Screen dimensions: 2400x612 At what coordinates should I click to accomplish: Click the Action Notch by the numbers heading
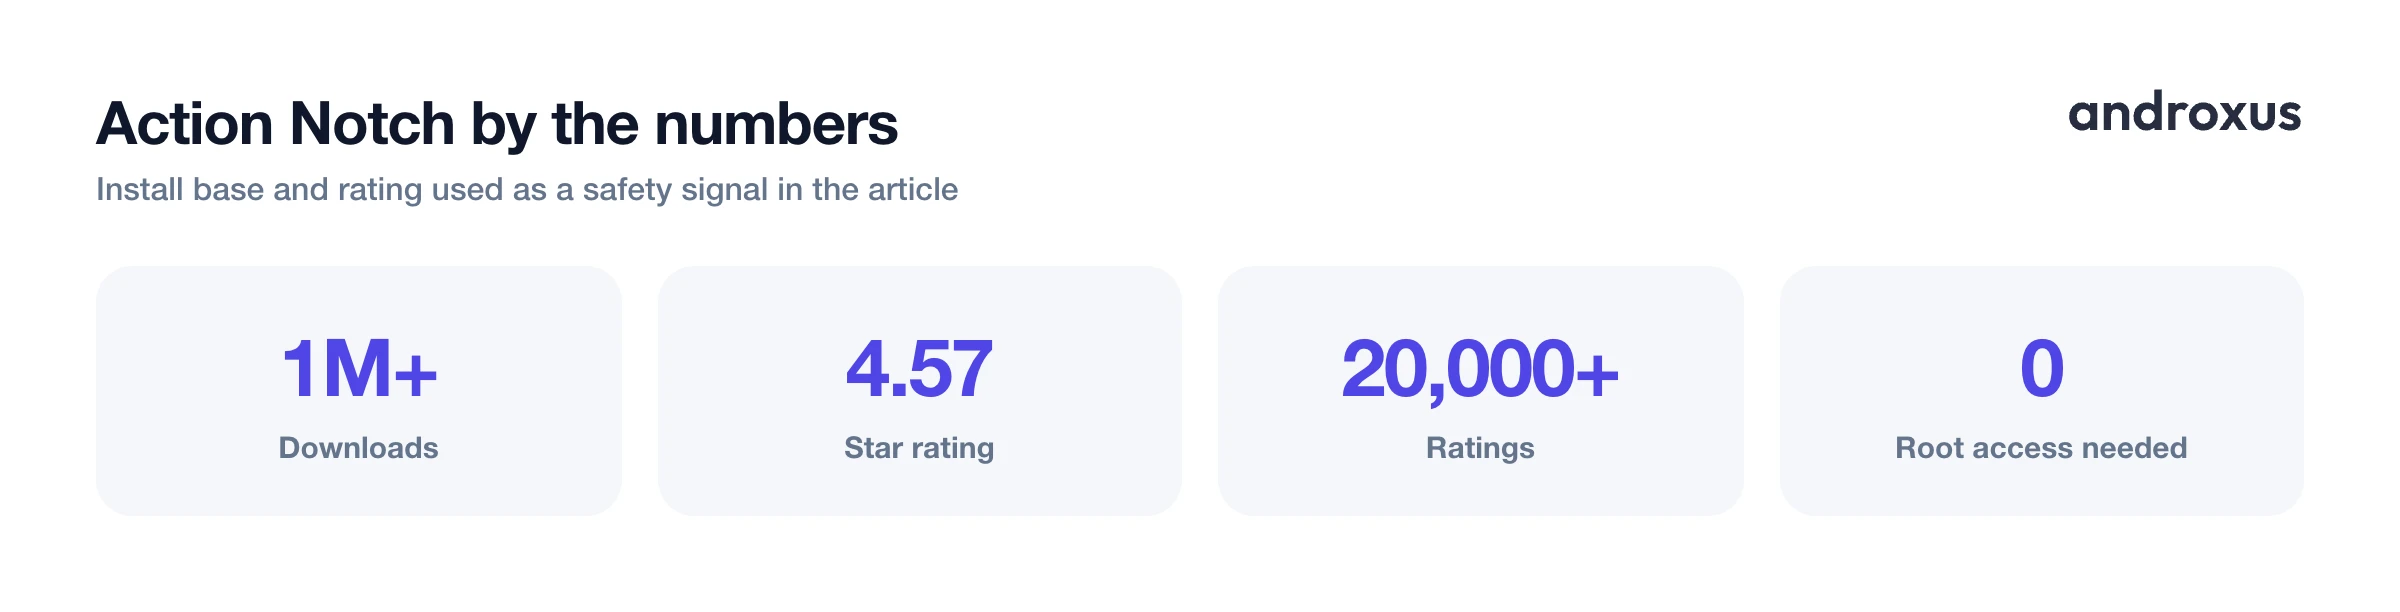(x=497, y=125)
